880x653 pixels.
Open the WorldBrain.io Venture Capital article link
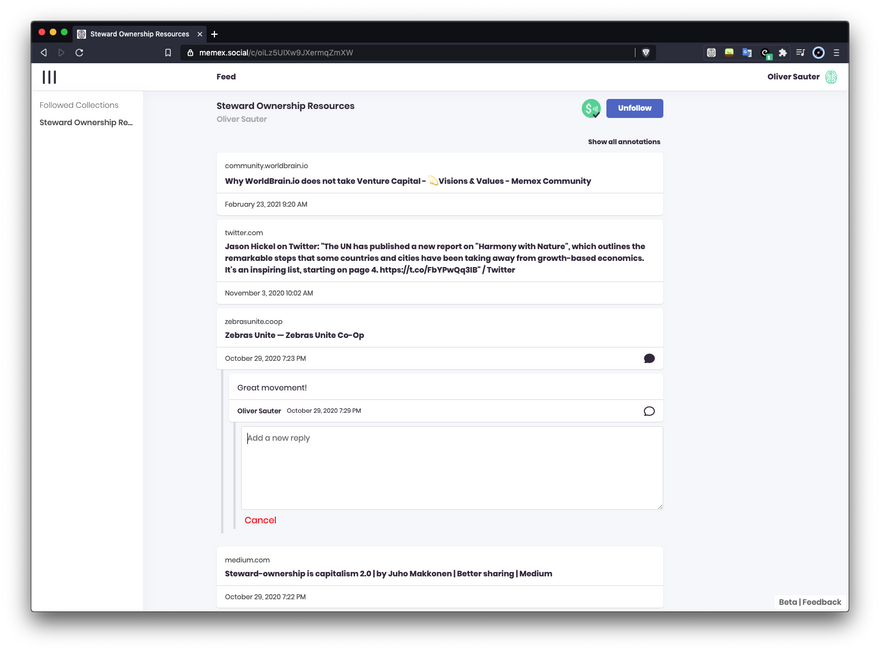point(407,181)
